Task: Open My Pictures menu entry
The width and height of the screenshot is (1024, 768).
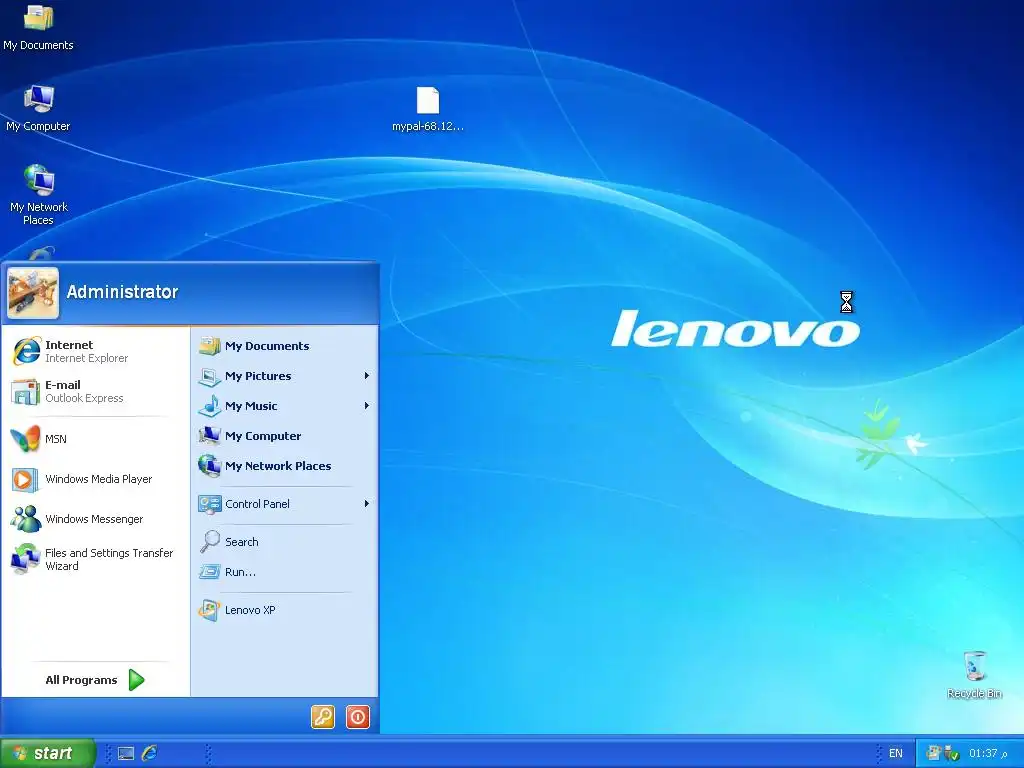Action: tap(284, 376)
